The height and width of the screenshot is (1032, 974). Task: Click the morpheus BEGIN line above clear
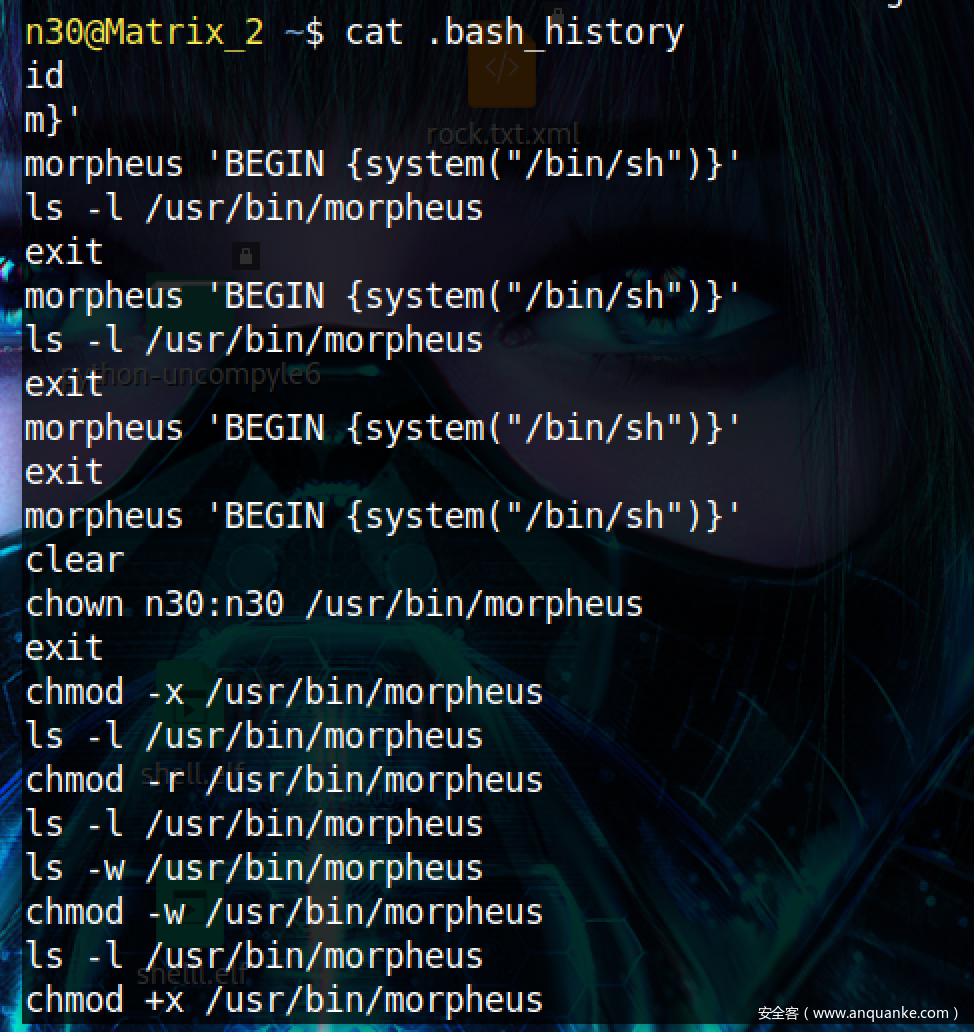coord(383,516)
